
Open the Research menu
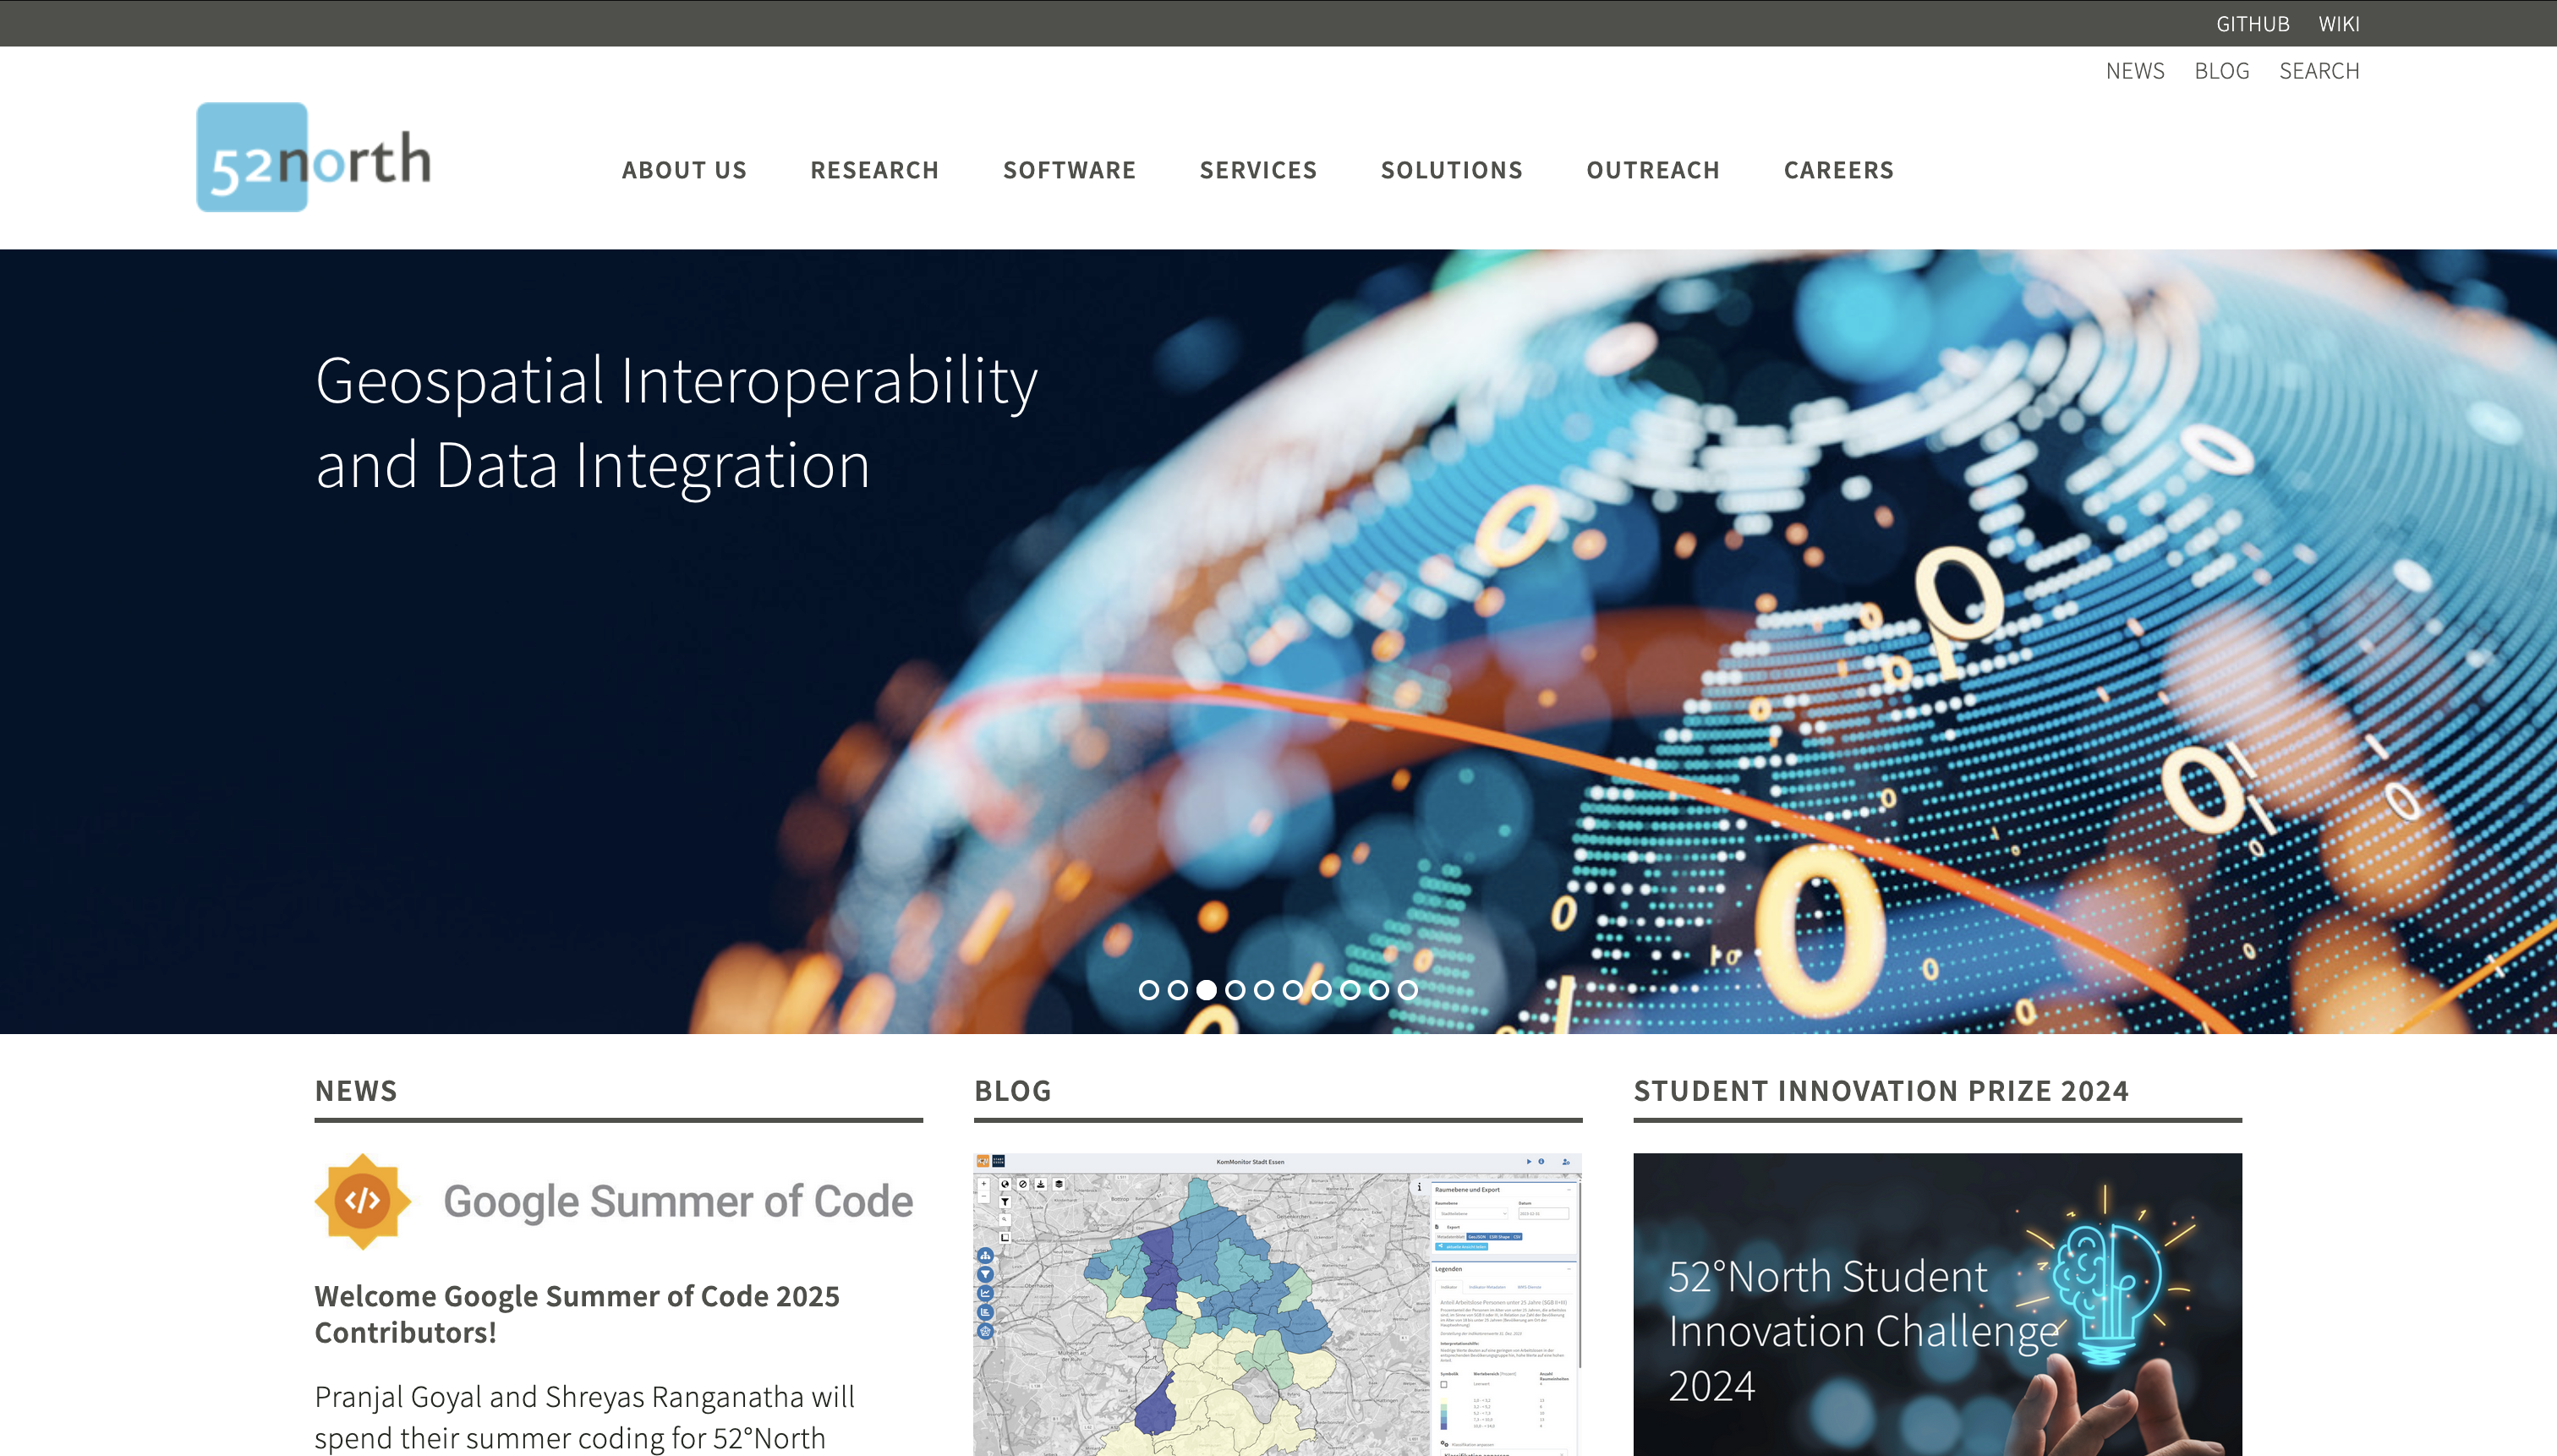874,170
